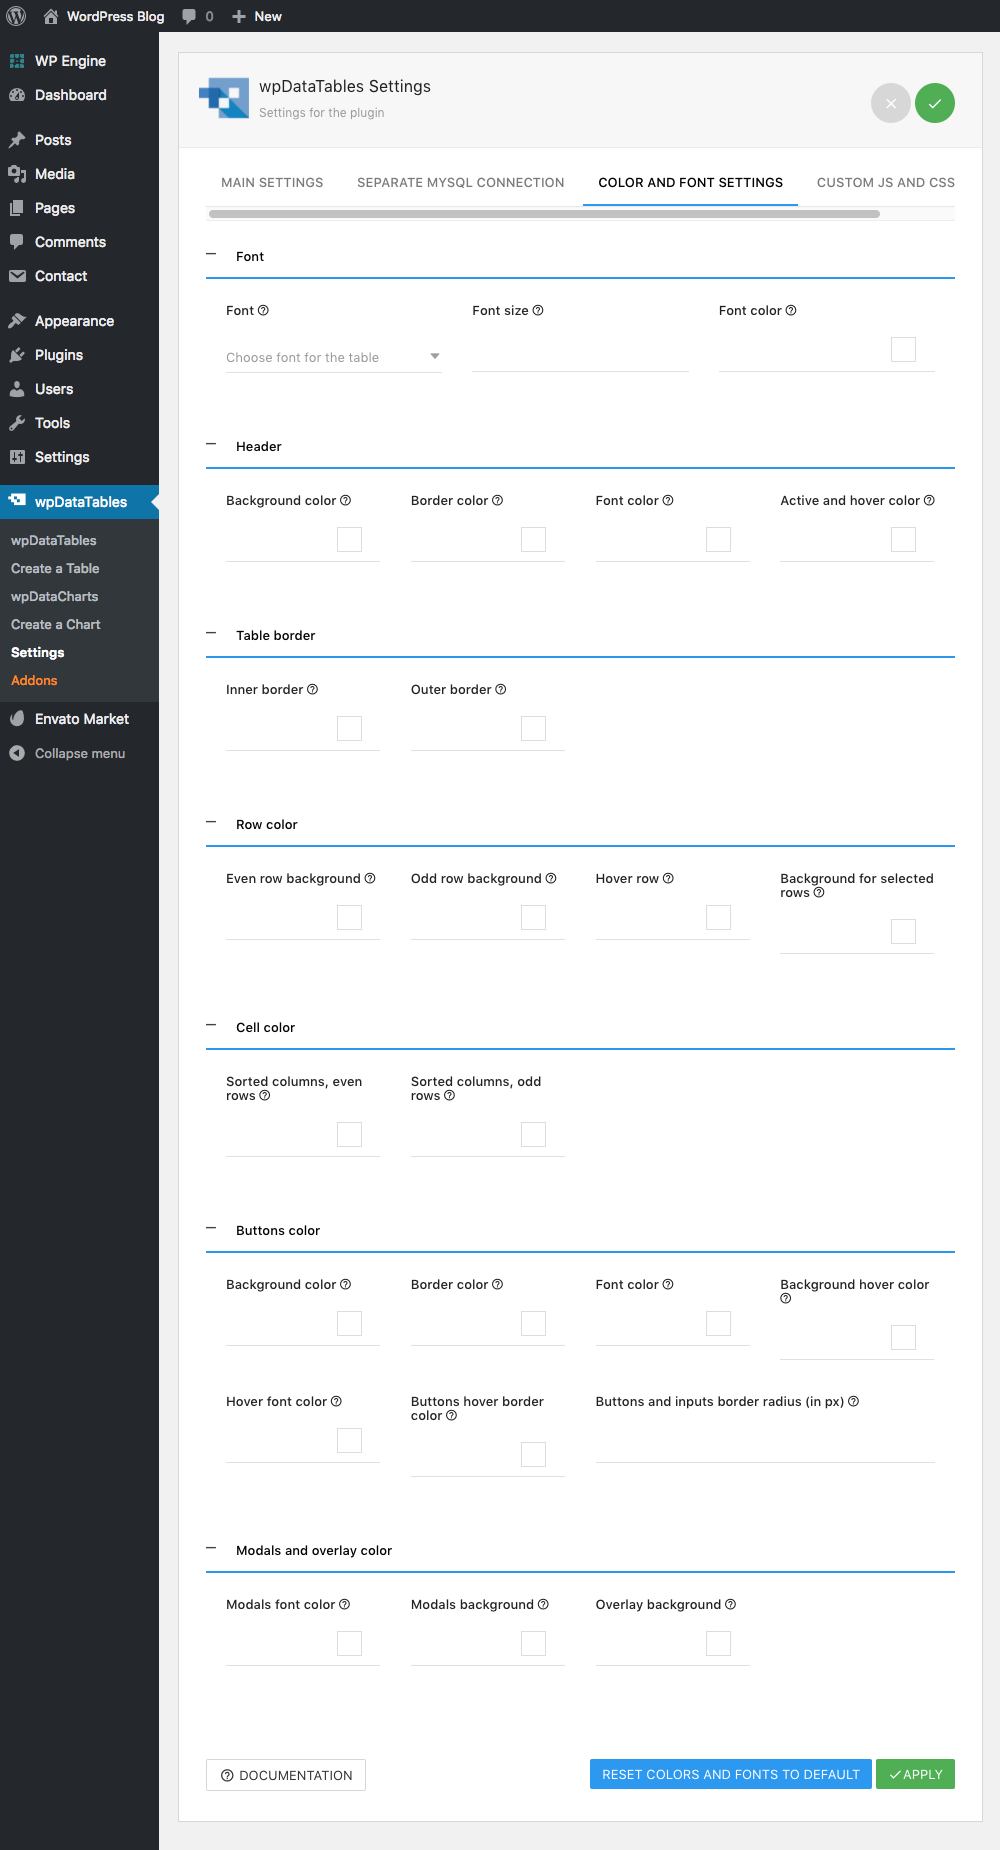1000x1850 pixels.
Task: Click the border radius input field
Action: 764,1444
